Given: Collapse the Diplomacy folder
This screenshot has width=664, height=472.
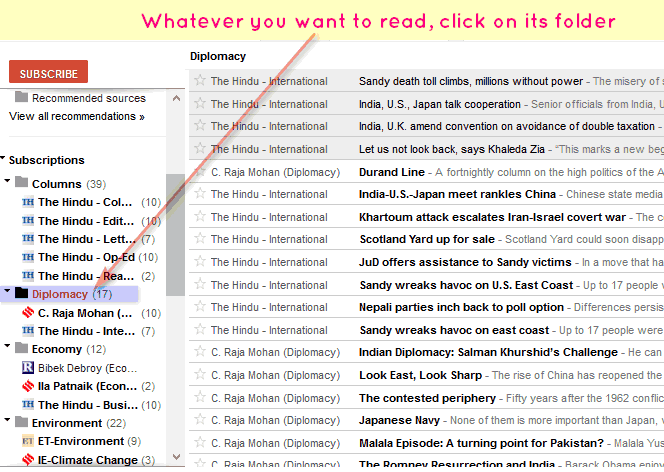Looking at the screenshot, I should (7, 291).
